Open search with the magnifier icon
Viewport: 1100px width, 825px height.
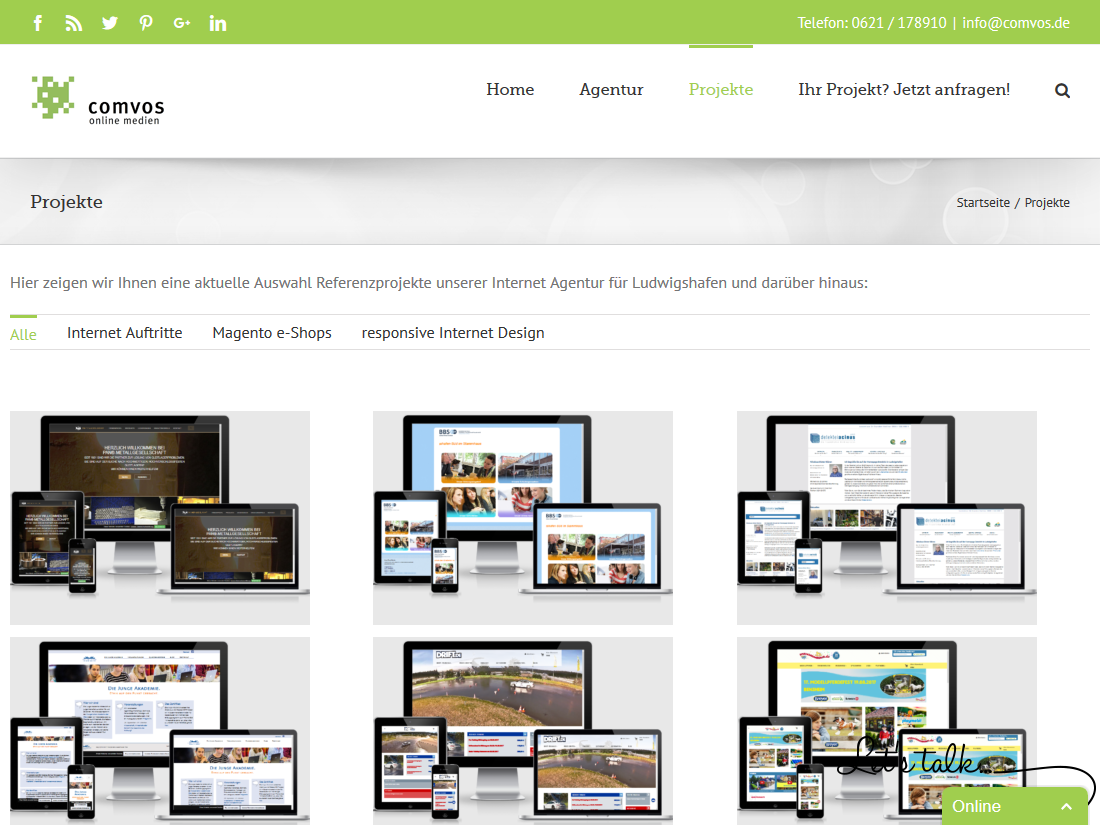pos(1062,90)
